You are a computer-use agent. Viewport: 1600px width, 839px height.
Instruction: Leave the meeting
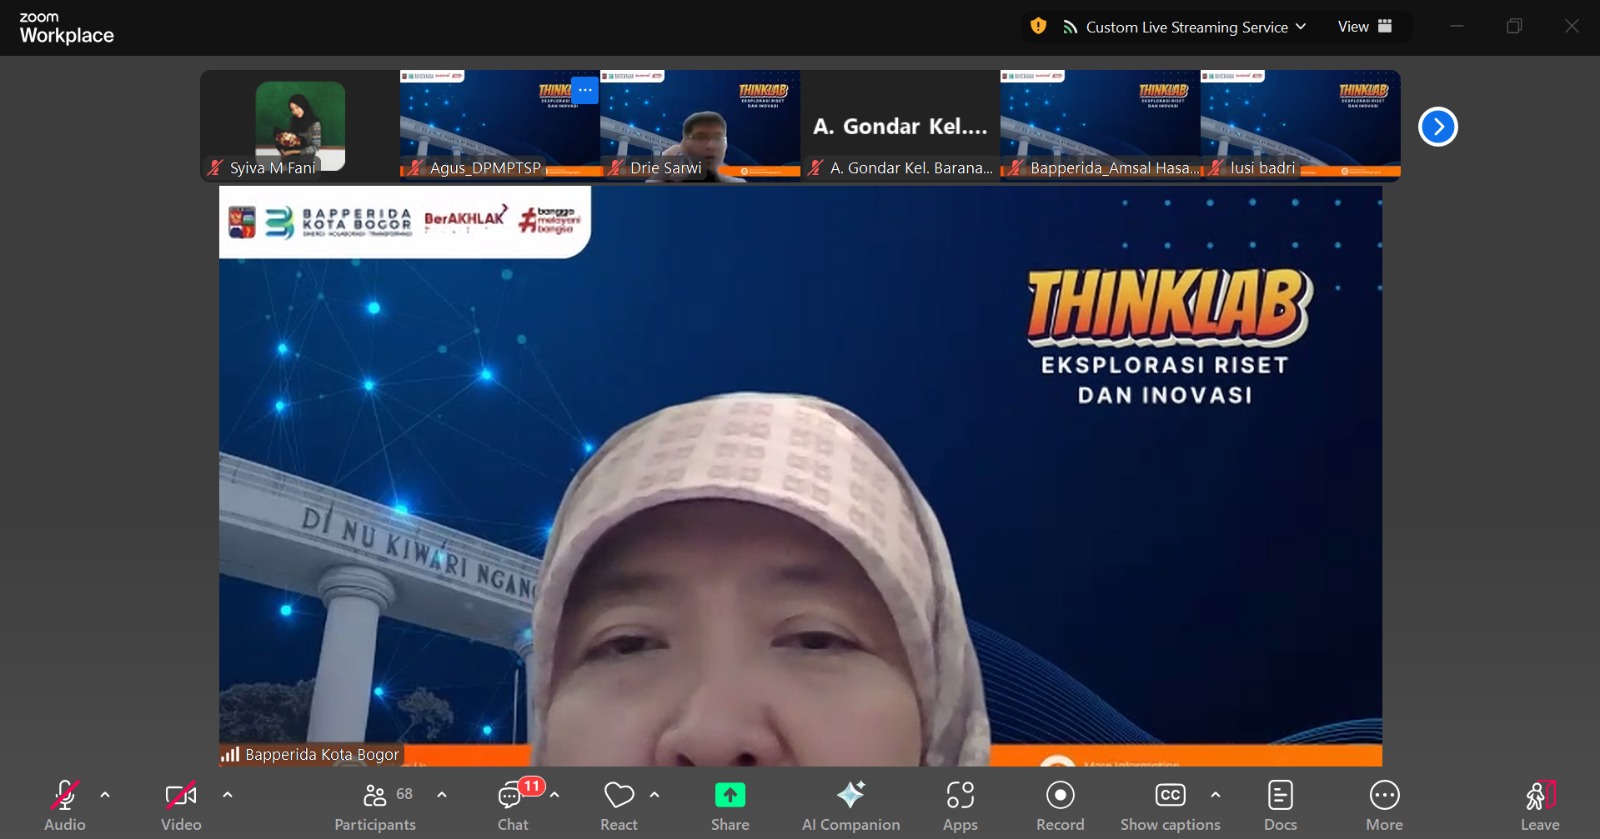[1540, 796]
